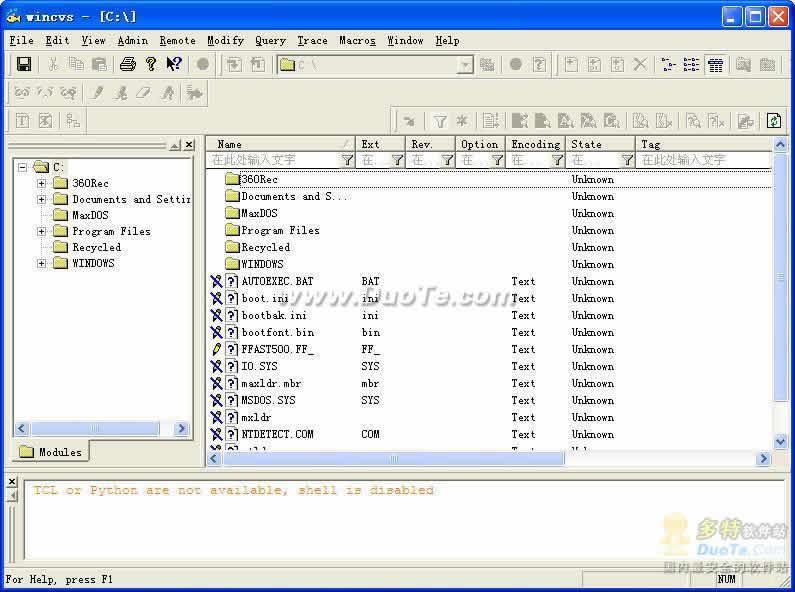The width and height of the screenshot is (795, 592).
Task: Open the Ext column filter dropdown
Action: pos(398,160)
